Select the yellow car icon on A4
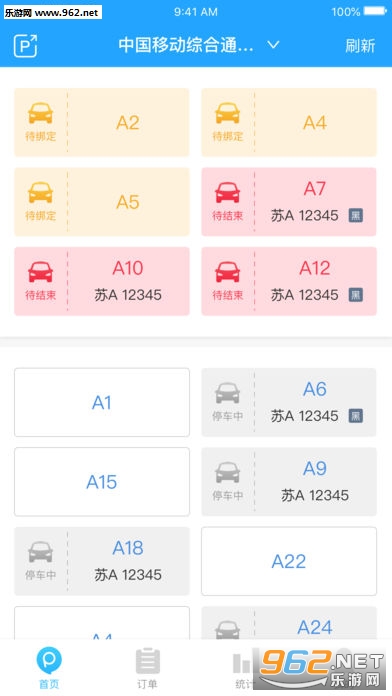The image size is (392, 696). [227, 114]
